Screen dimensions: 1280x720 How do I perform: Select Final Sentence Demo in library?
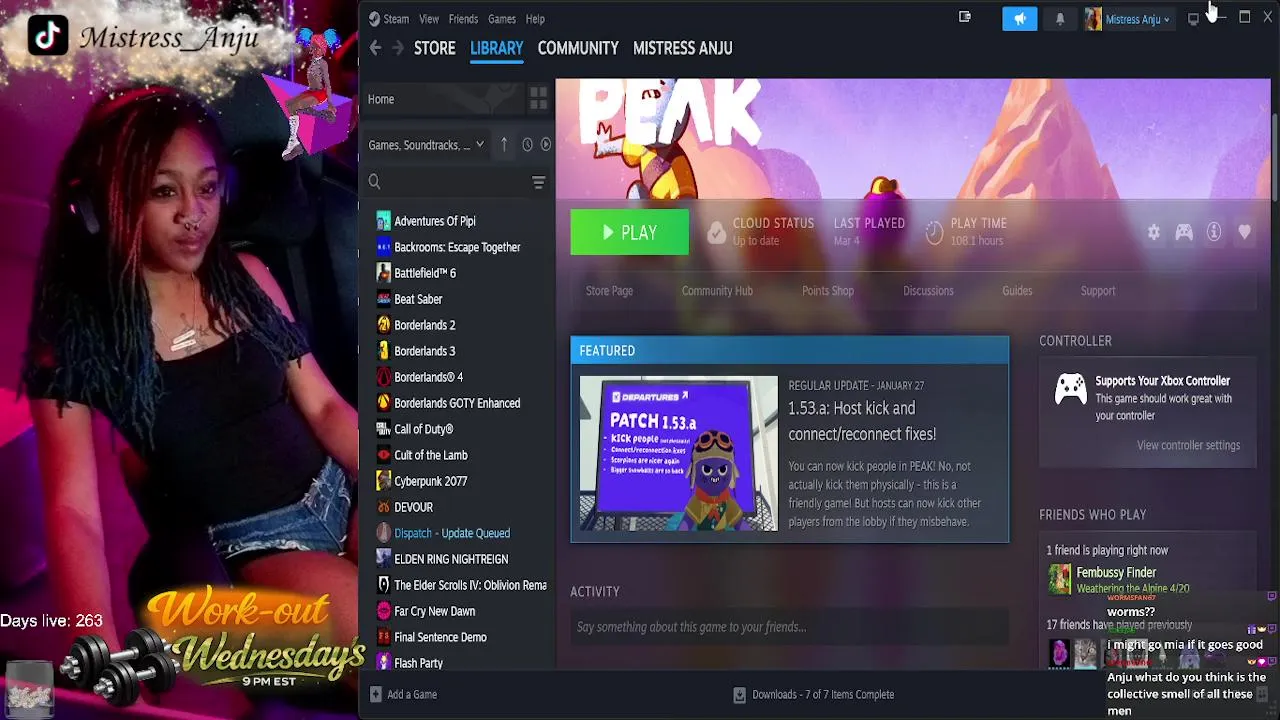pos(440,637)
